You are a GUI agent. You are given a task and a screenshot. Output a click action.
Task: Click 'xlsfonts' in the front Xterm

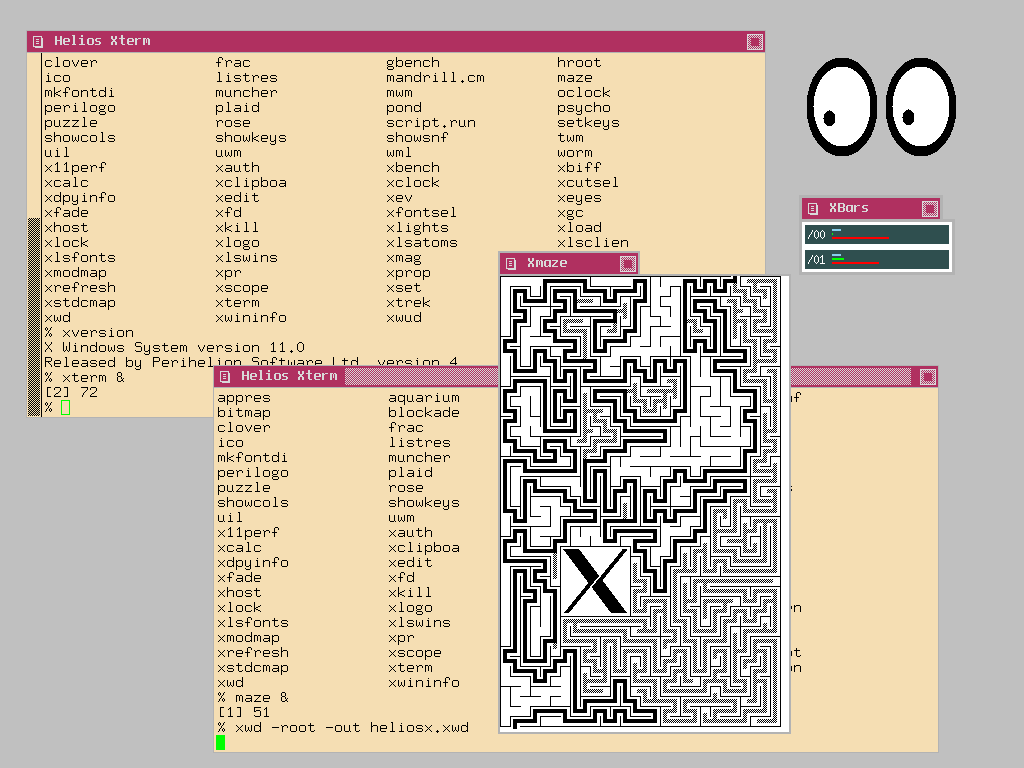tap(253, 623)
